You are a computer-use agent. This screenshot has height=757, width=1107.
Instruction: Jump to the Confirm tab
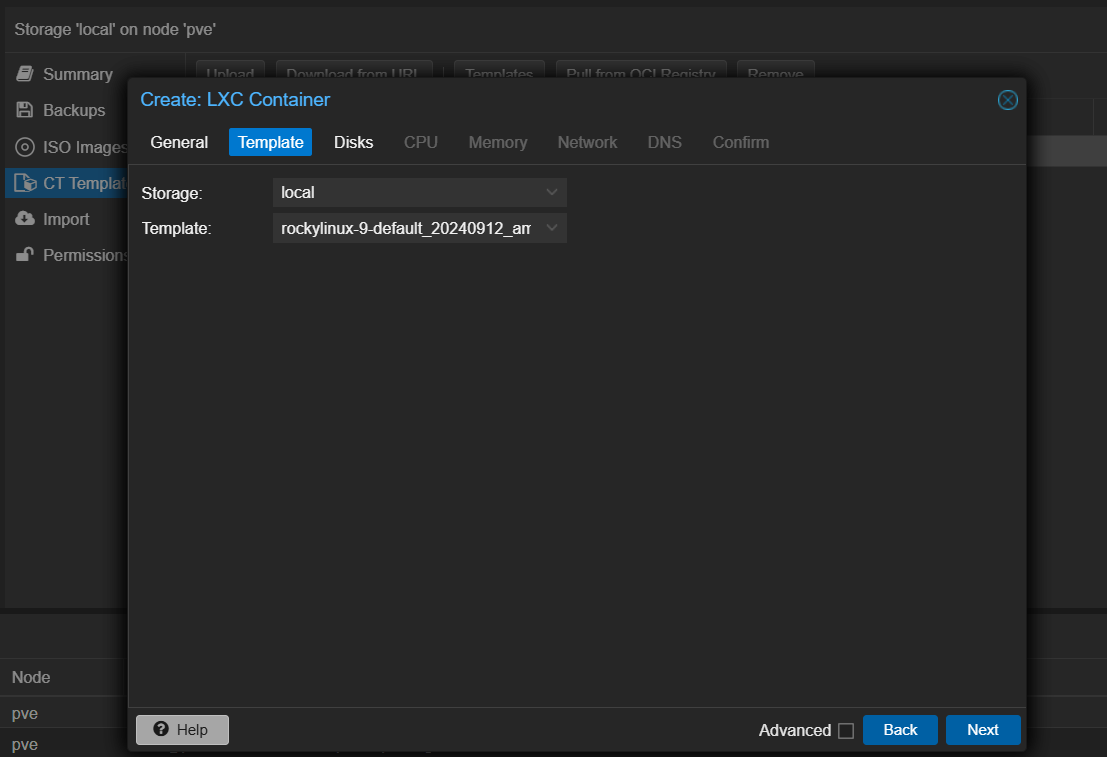[x=741, y=142]
